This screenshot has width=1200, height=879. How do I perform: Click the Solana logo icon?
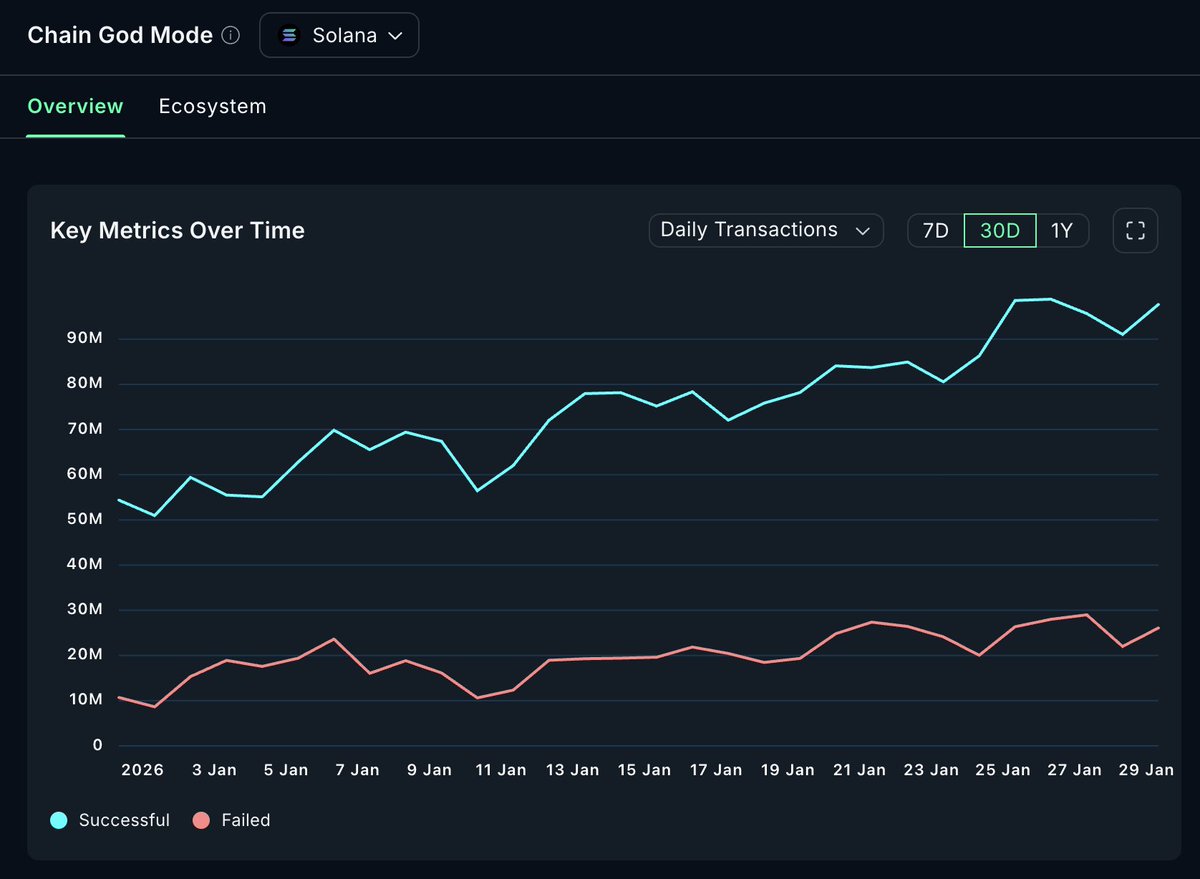coord(290,36)
